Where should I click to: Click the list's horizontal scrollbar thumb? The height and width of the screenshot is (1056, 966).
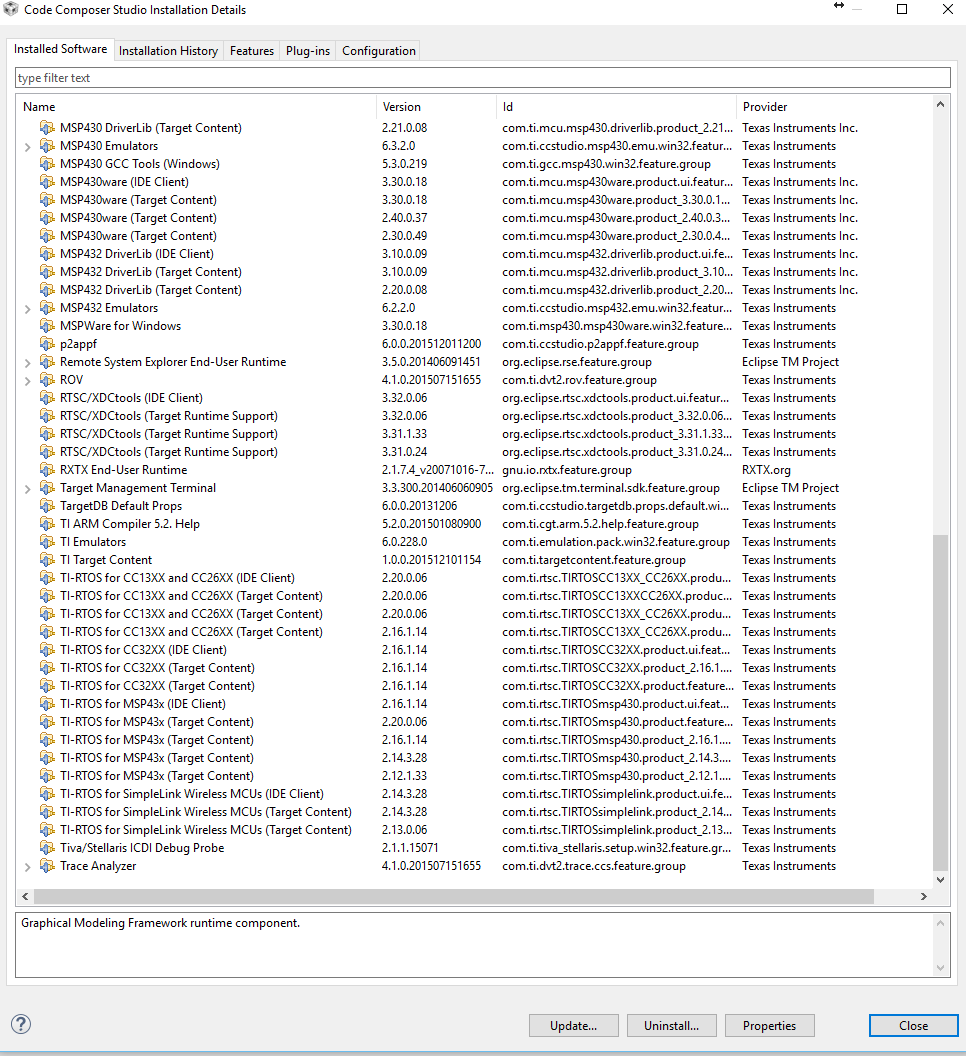453,896
